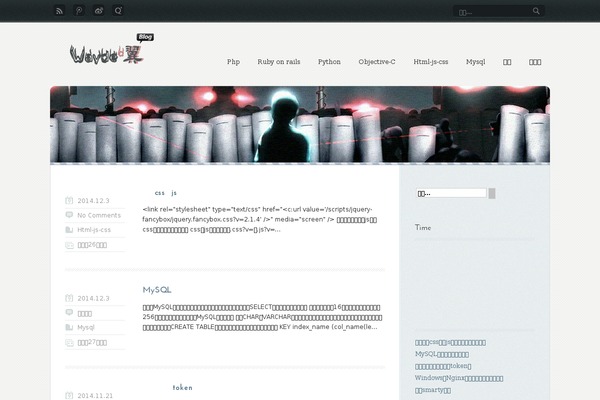This screenshot has height=400, width=600.
Task: Open the Ruby on rails menu item
Action: click(x=279, y=62)
